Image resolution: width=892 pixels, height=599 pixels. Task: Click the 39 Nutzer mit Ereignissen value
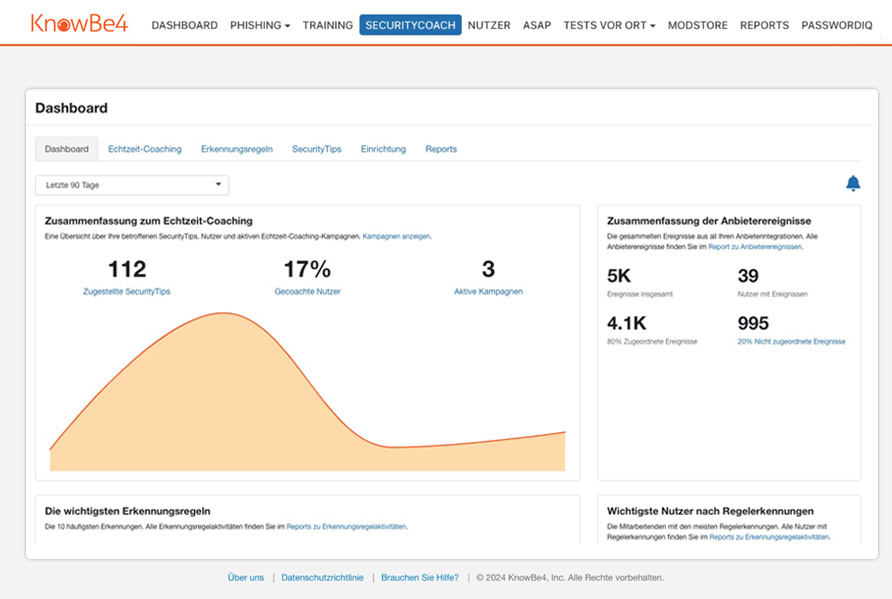point(748,276)
